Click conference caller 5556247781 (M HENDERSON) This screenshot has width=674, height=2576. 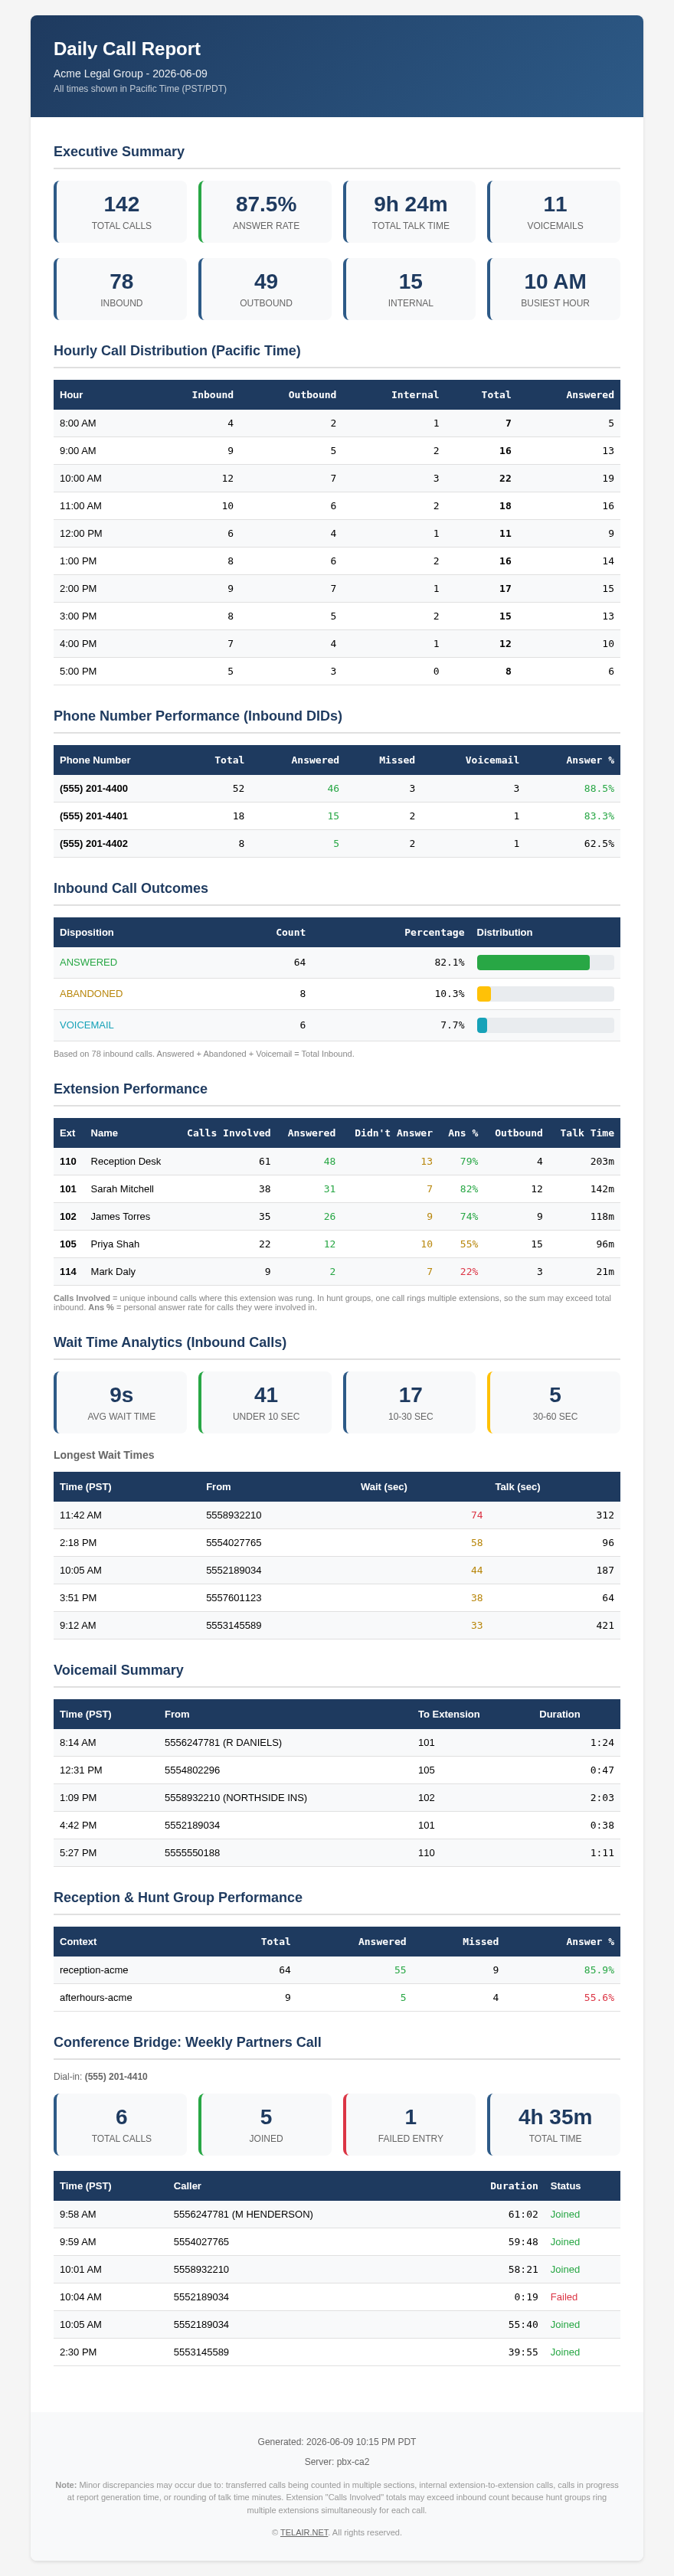point(243,2214)
